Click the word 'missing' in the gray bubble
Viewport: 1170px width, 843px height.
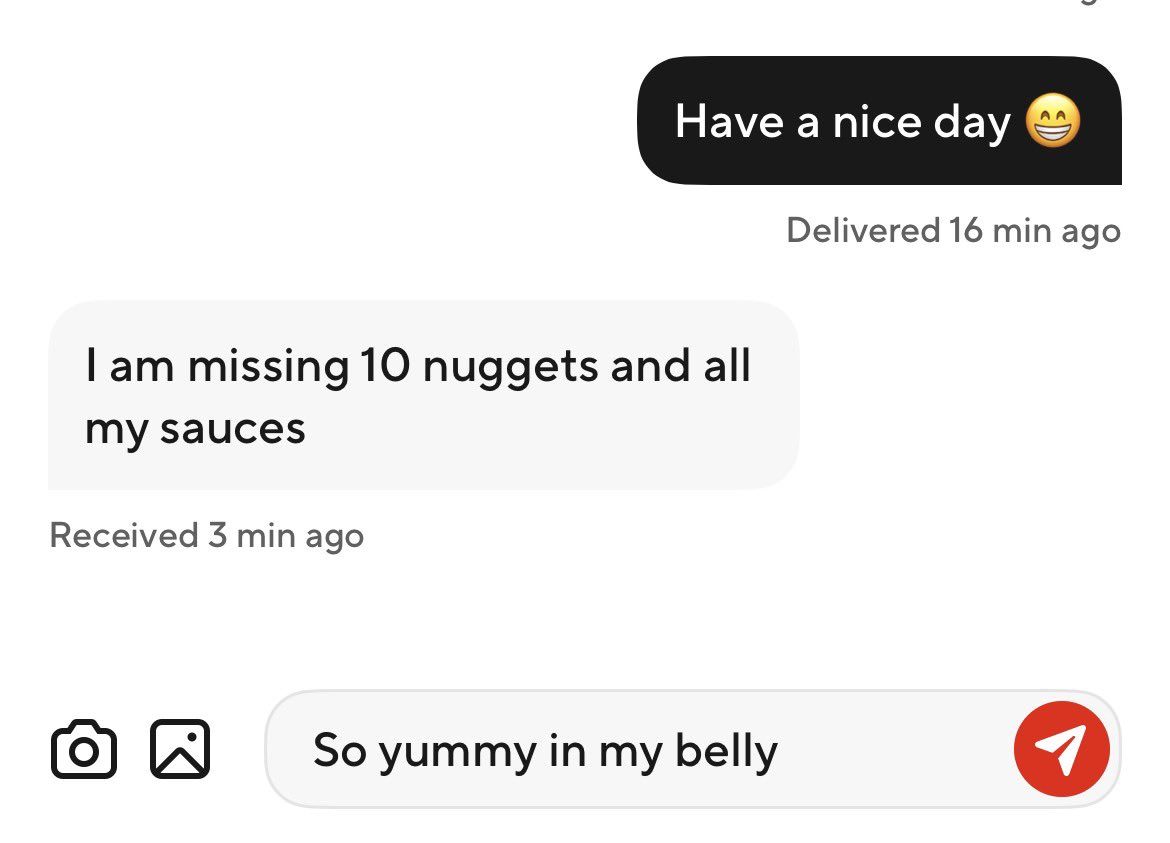click(x=268, y=367)
